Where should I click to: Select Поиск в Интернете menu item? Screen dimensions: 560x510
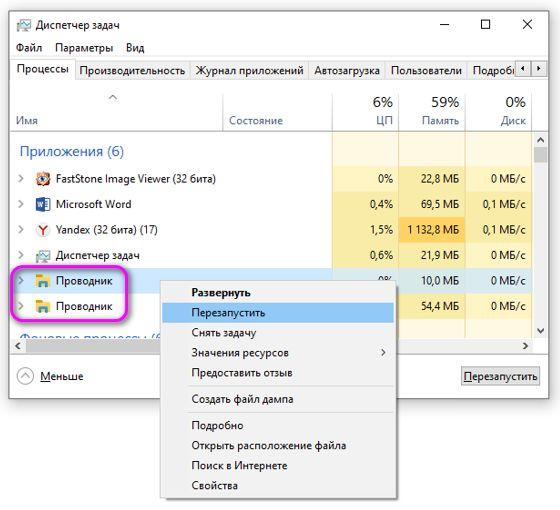[x=279, y=466]
